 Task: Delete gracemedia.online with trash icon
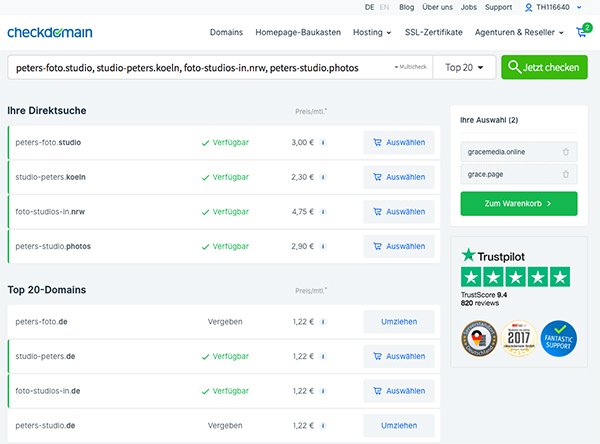[x=566, y=152]
